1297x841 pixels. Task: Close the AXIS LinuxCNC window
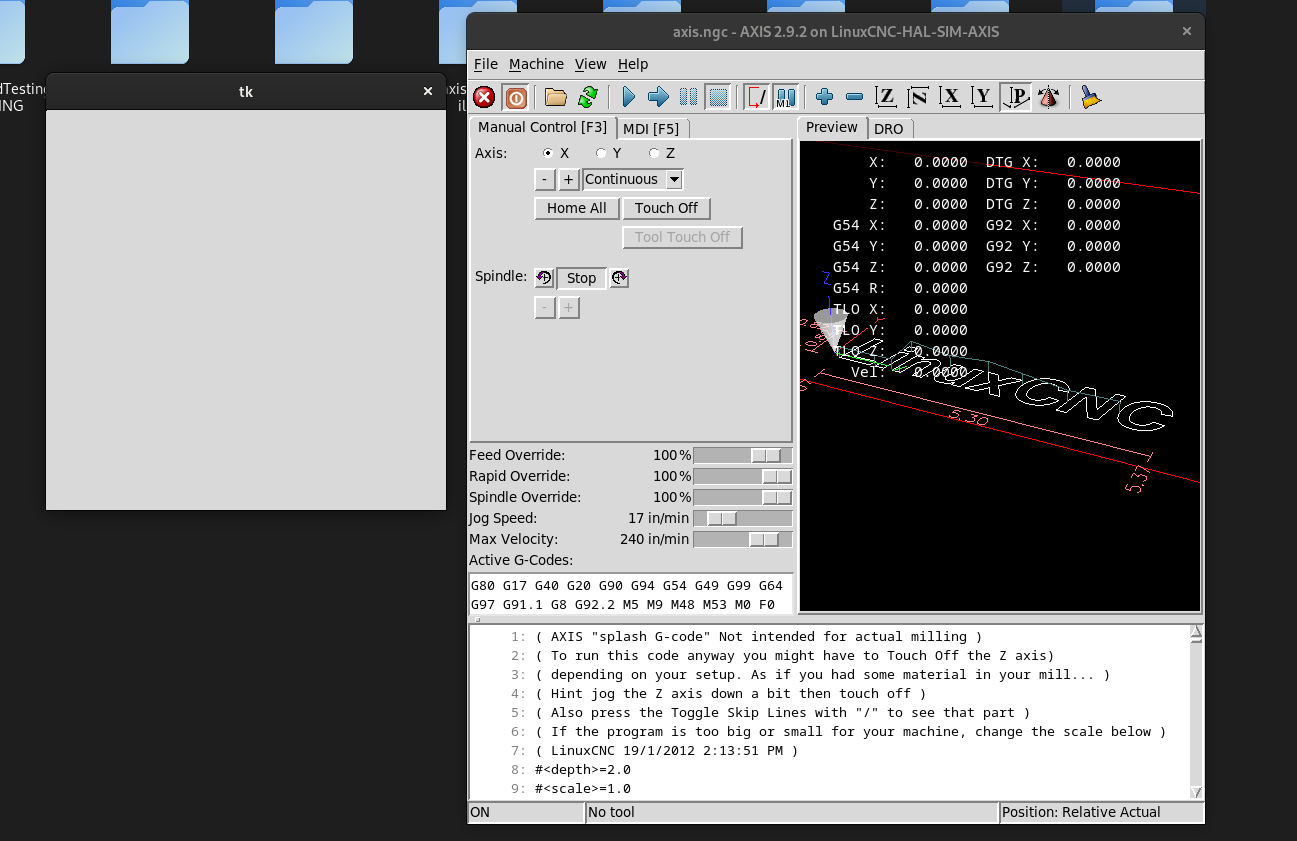(x=1187, y=31)
